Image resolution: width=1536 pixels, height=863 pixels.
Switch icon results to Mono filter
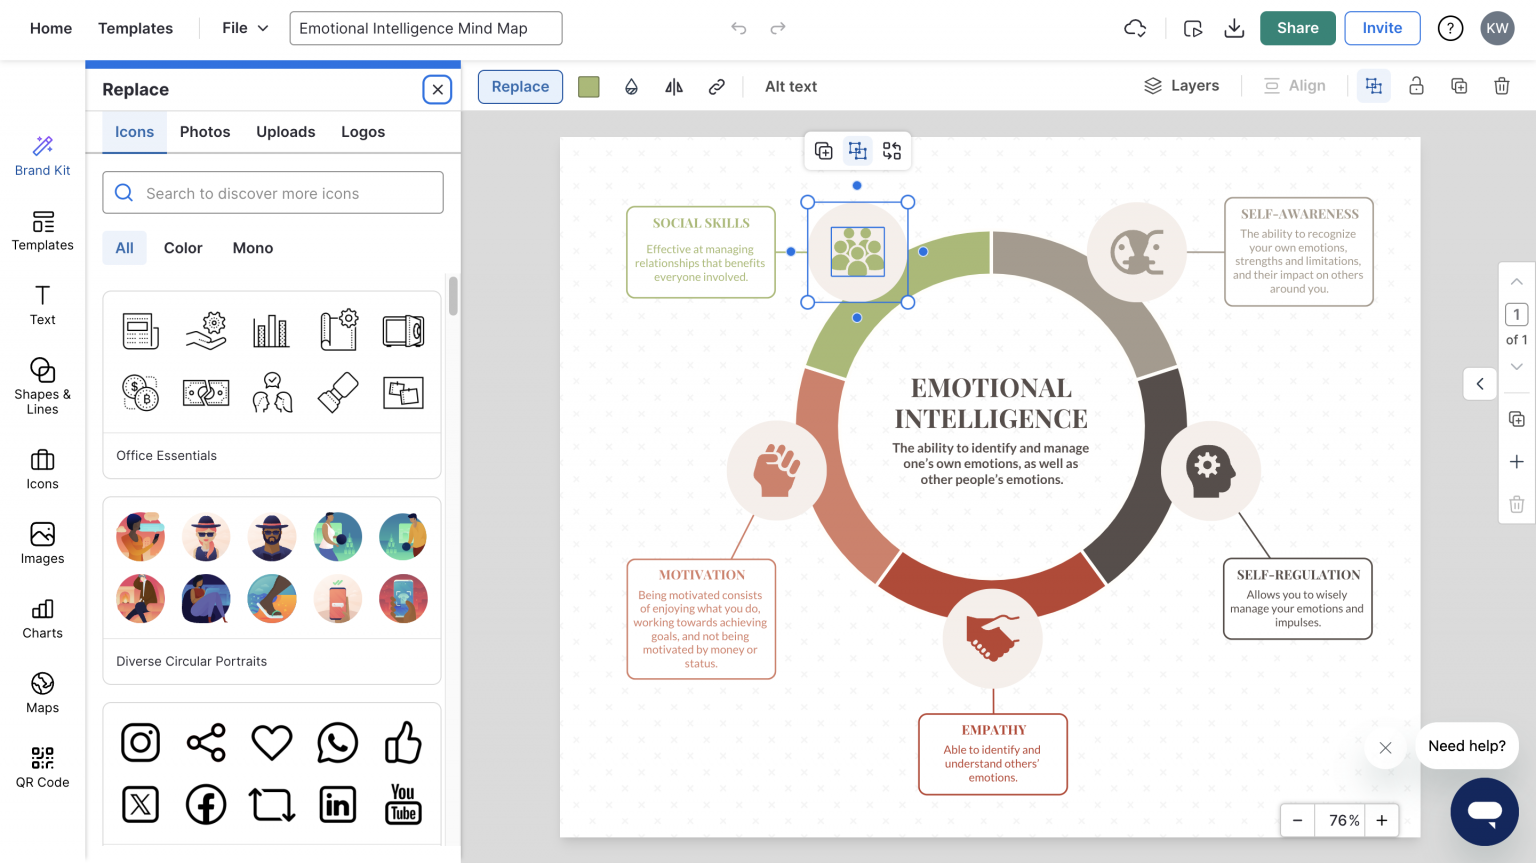click(x=252, y=247)
